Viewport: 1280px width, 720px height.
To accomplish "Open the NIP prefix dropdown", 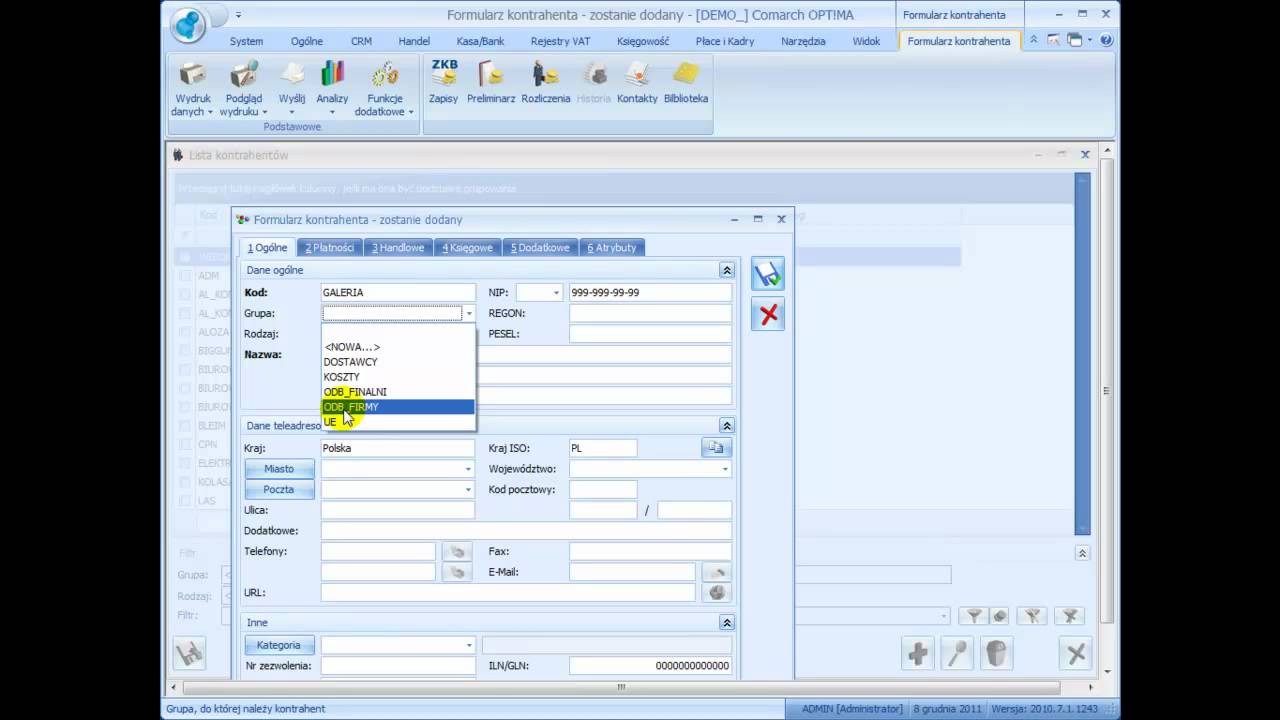I will pyautogui.click(x=556, y=293).
